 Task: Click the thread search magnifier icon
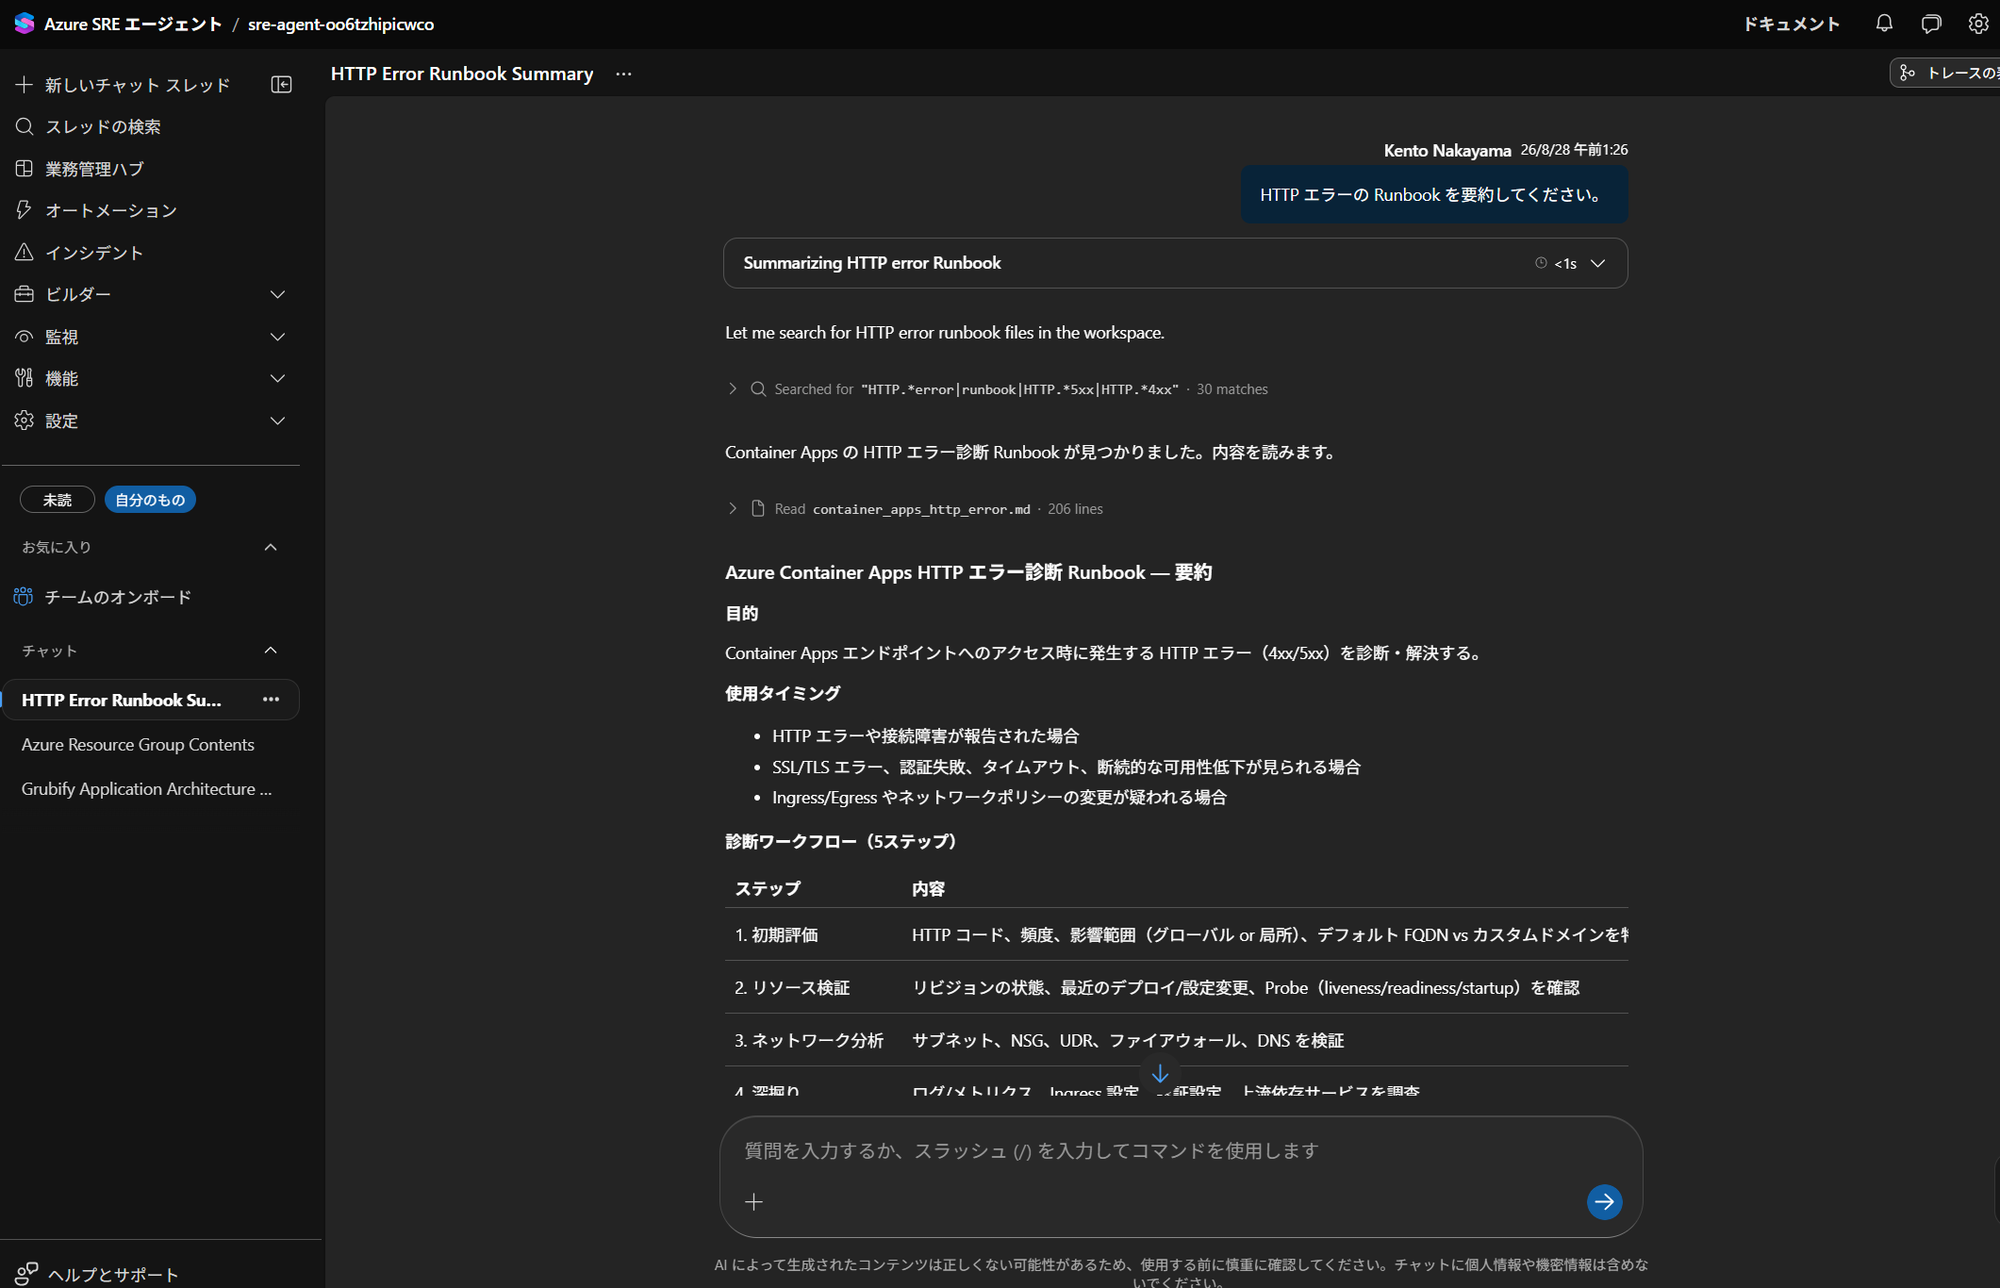coord(24,127)
